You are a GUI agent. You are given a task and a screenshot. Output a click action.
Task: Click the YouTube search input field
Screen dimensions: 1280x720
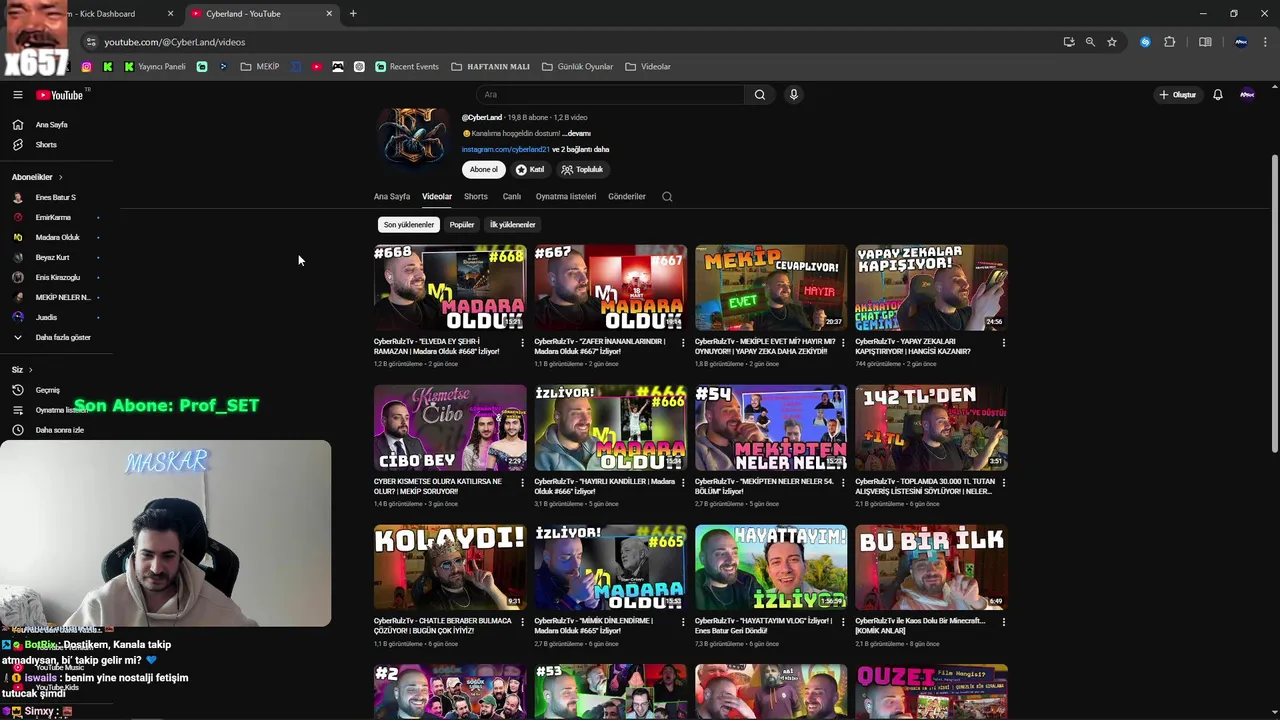click(x=610, y=95)
